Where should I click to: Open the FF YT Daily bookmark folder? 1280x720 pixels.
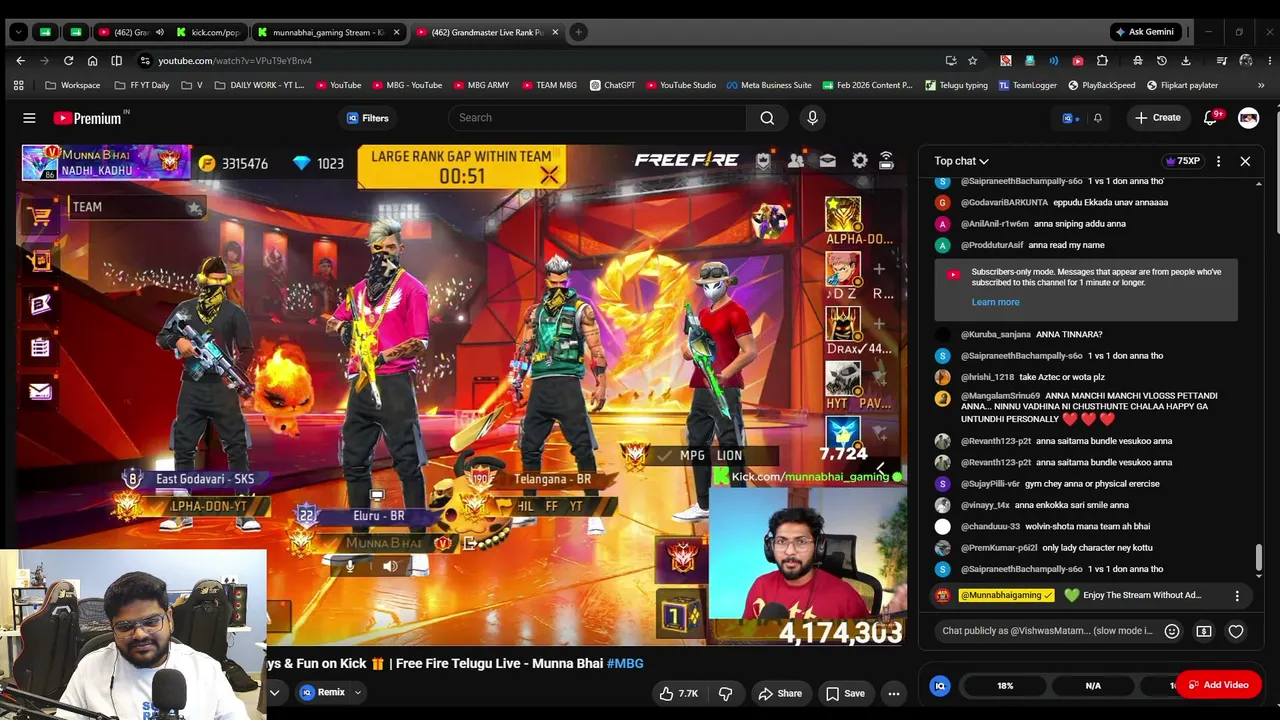point(142,85)
